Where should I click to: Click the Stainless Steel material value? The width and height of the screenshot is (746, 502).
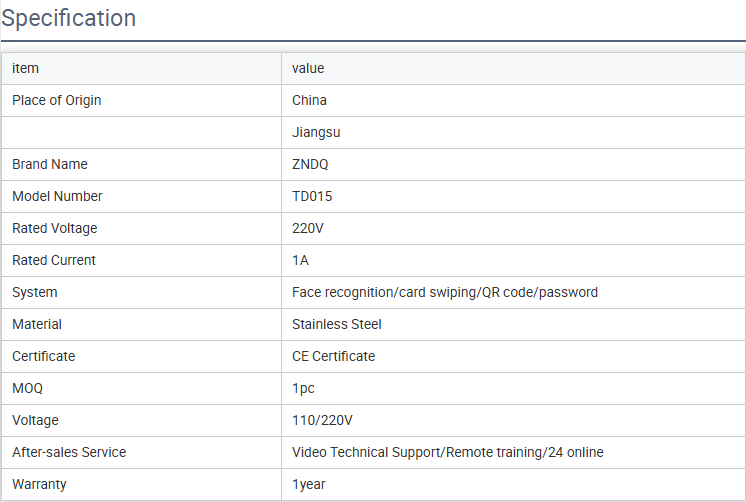(x=336, y=324)
